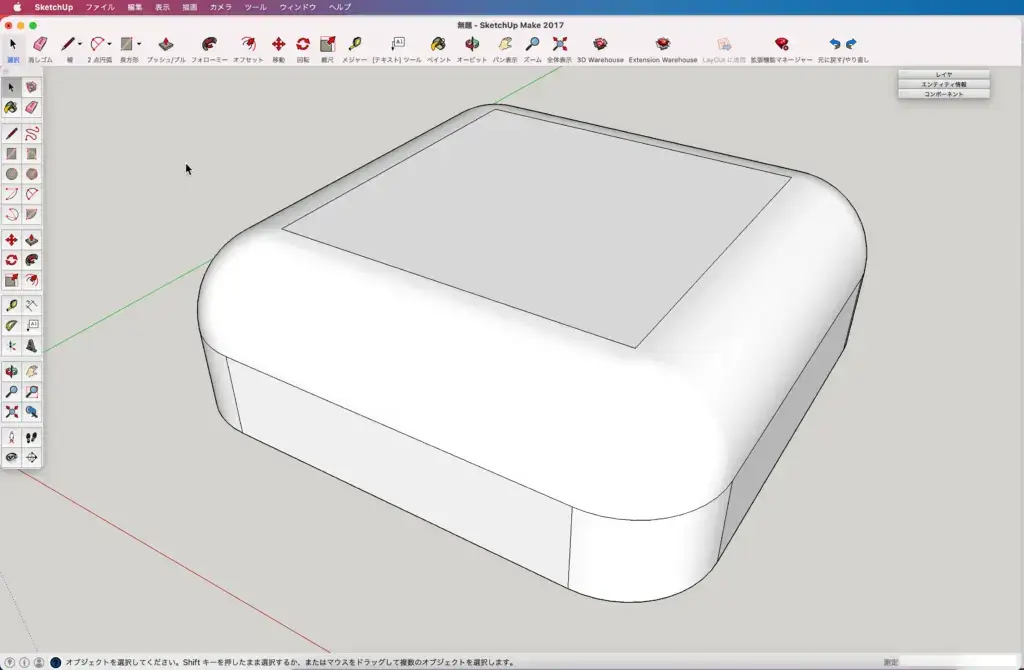
Task: Select Position Camera tool in left palette
Action: pyautogui.click(x=11, y=438)
